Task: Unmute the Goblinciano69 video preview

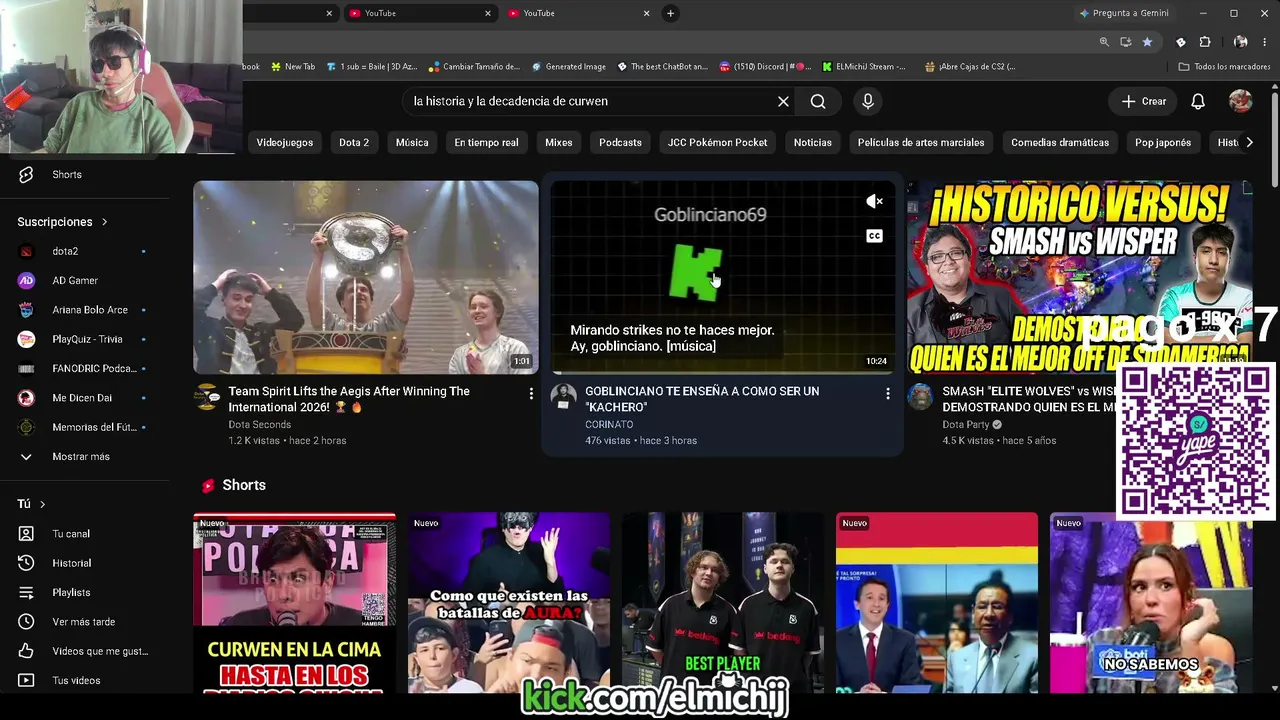Action: point(874,202)
